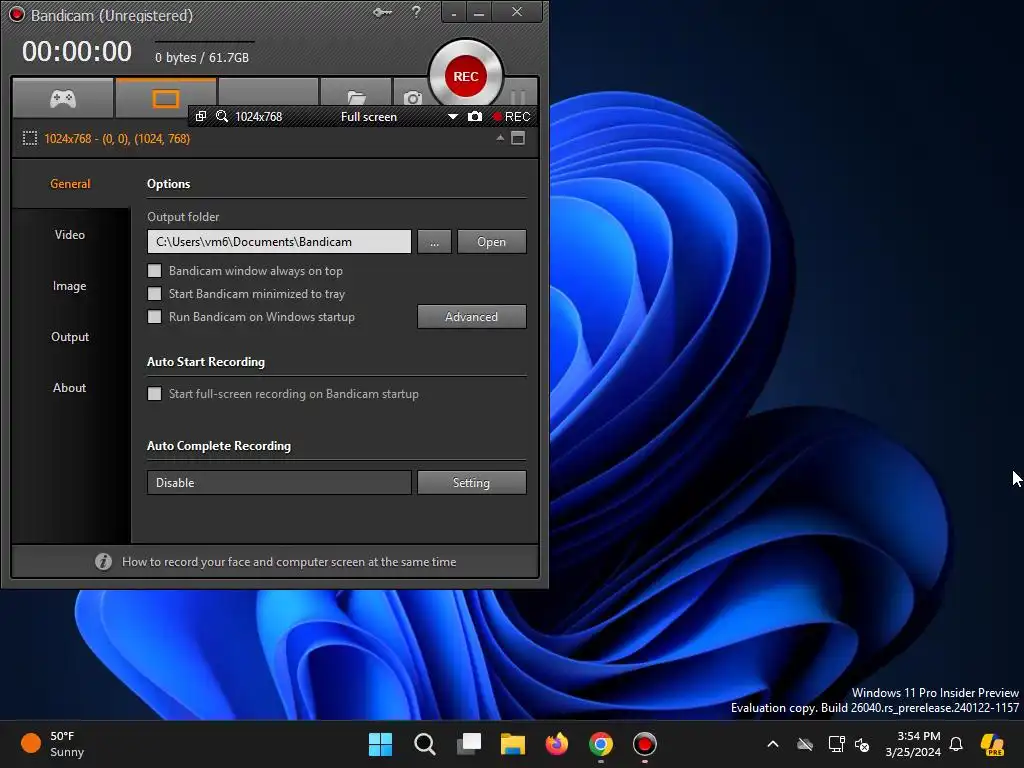Click the window select icon in capture bar

201,116
